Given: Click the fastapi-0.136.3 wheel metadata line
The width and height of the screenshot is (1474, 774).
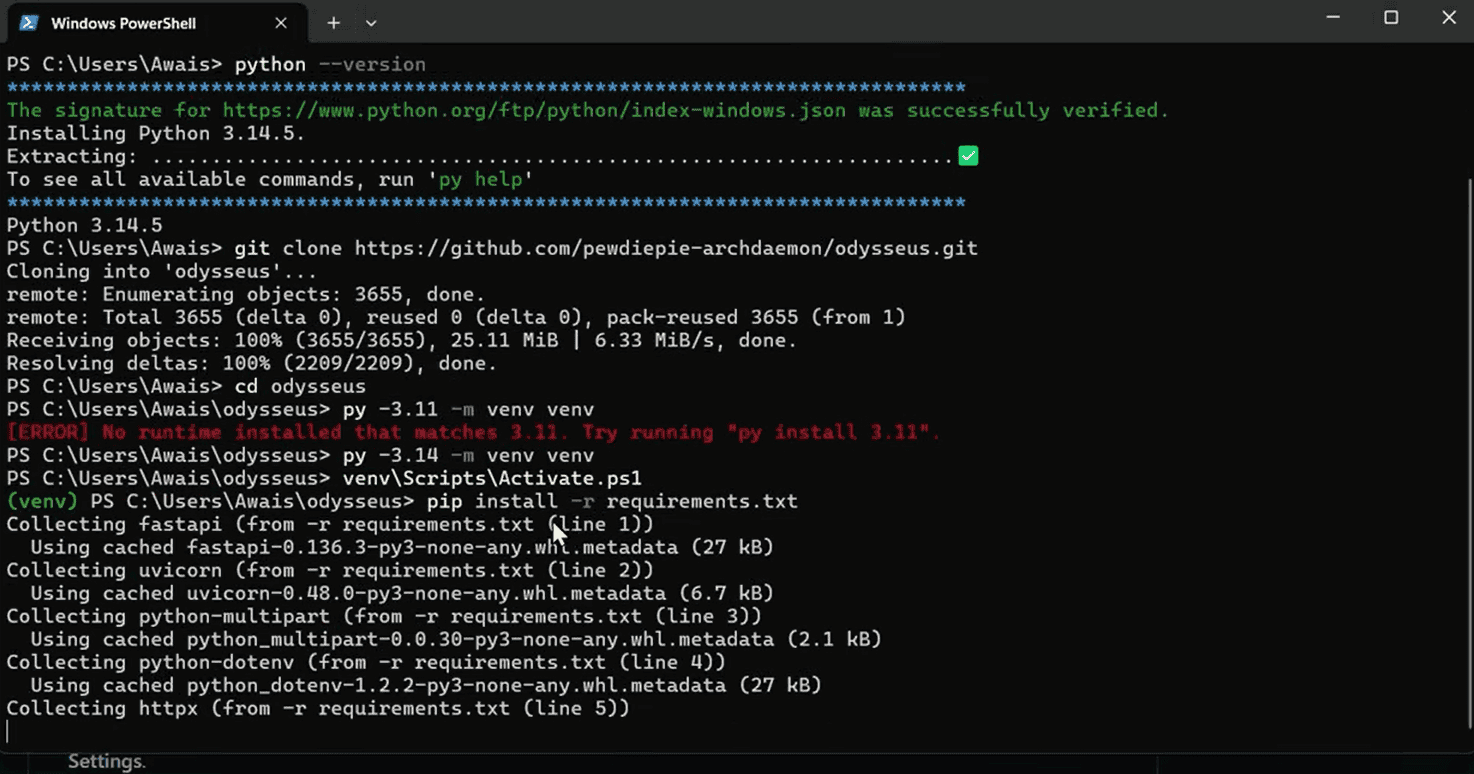Looking at the screenshot, I should click(x=402, y=547).
